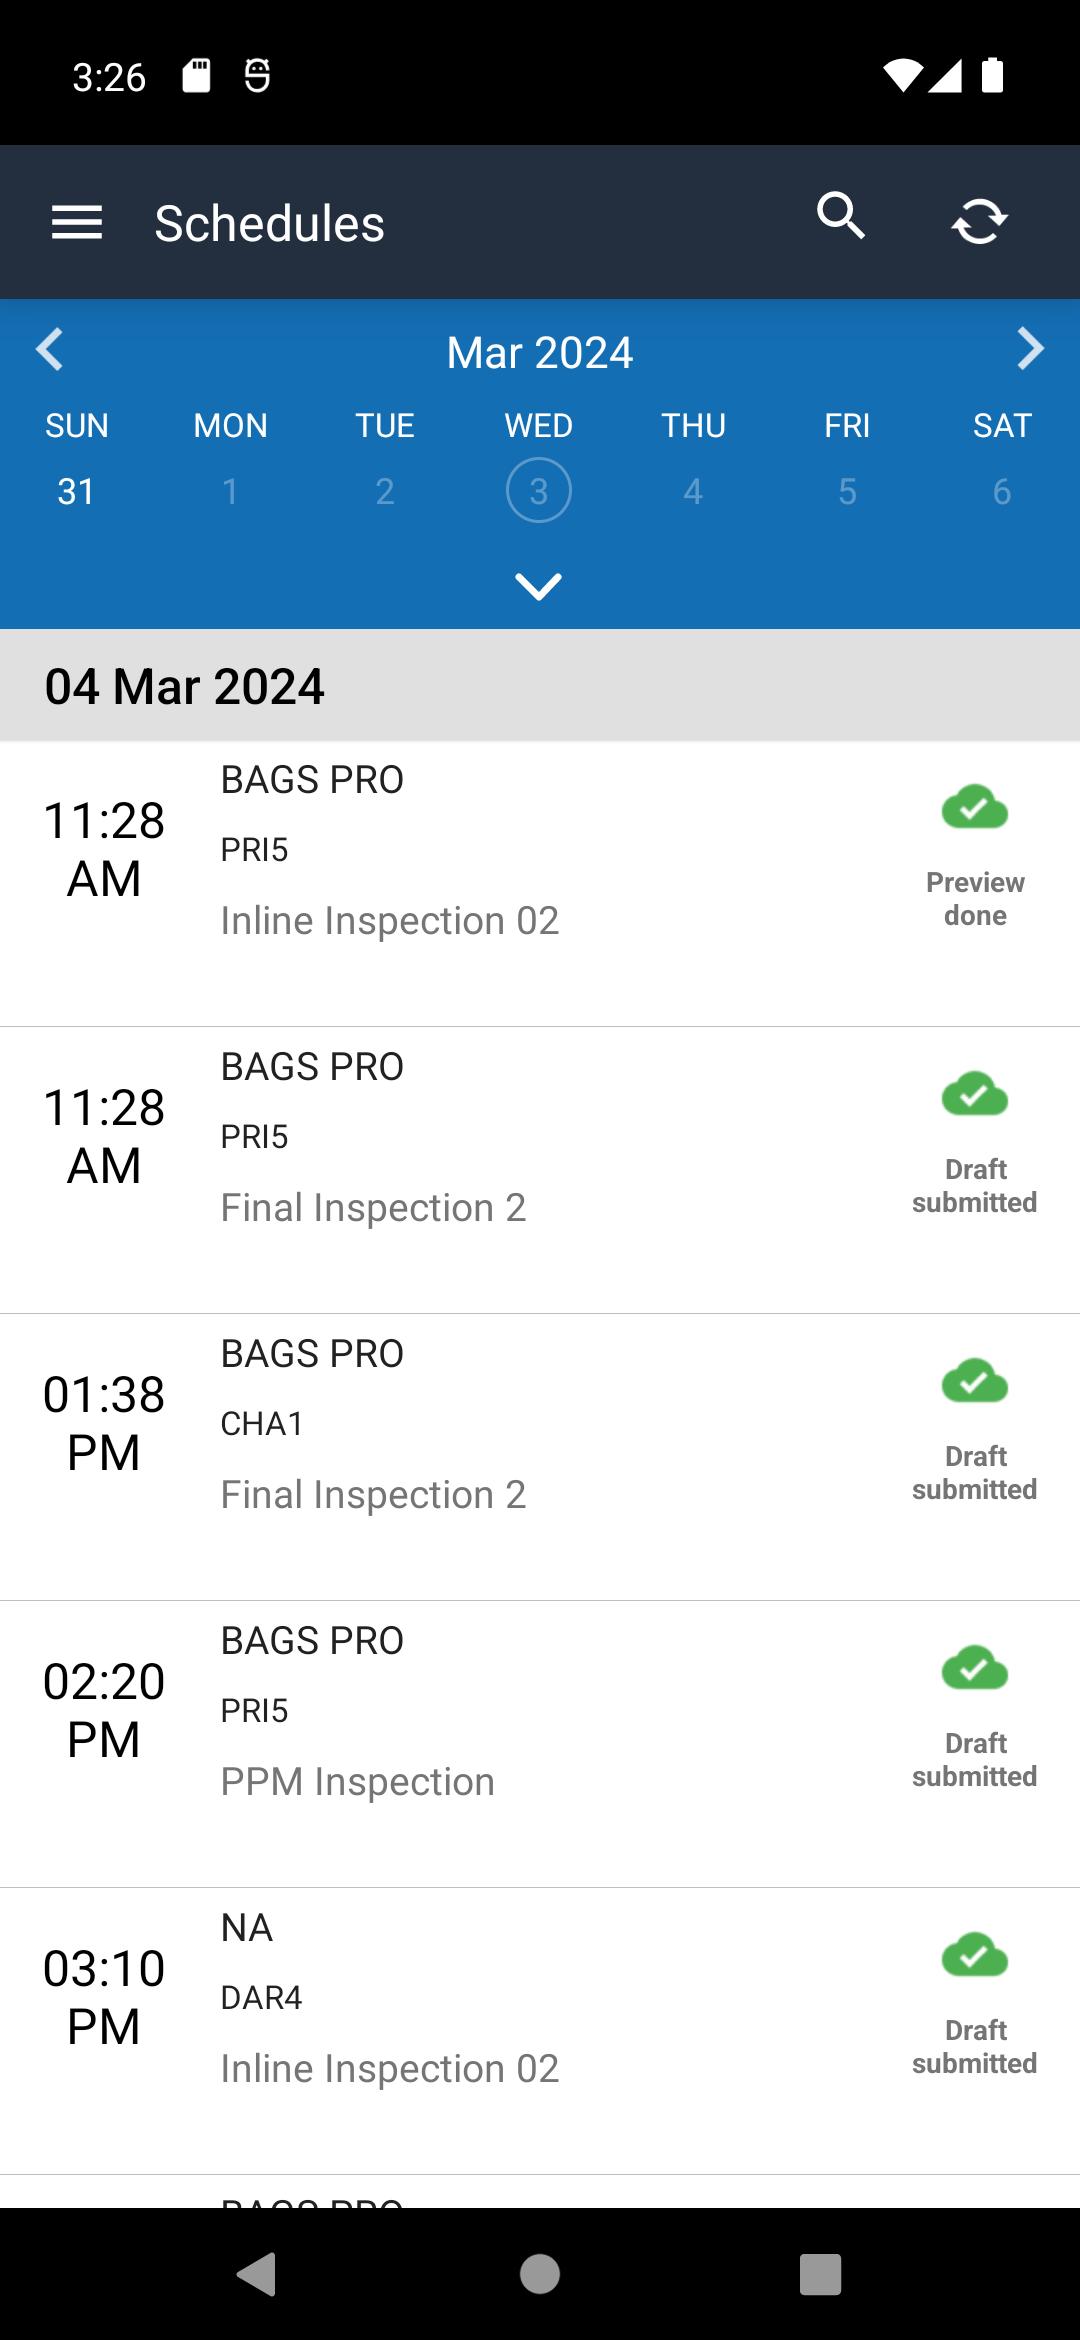The width and height of the screenshot is (1080, 2340).
Task: Tap the search magnifier icon
Action: [x=840, y=216]
